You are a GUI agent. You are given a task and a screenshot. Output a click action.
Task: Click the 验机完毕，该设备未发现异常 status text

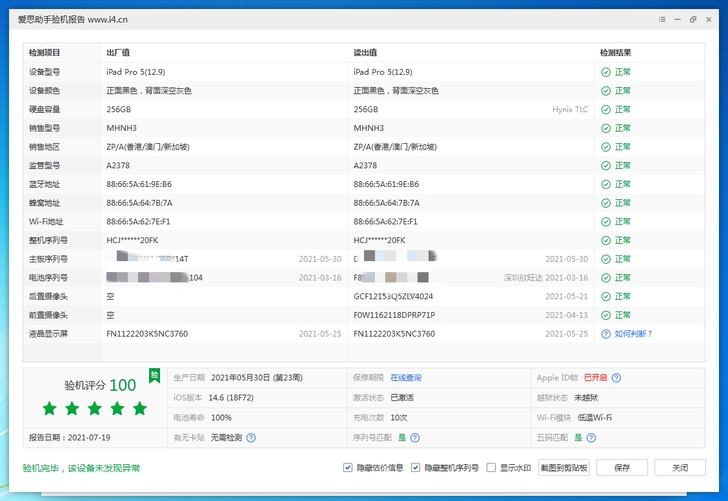pos(81,468)
